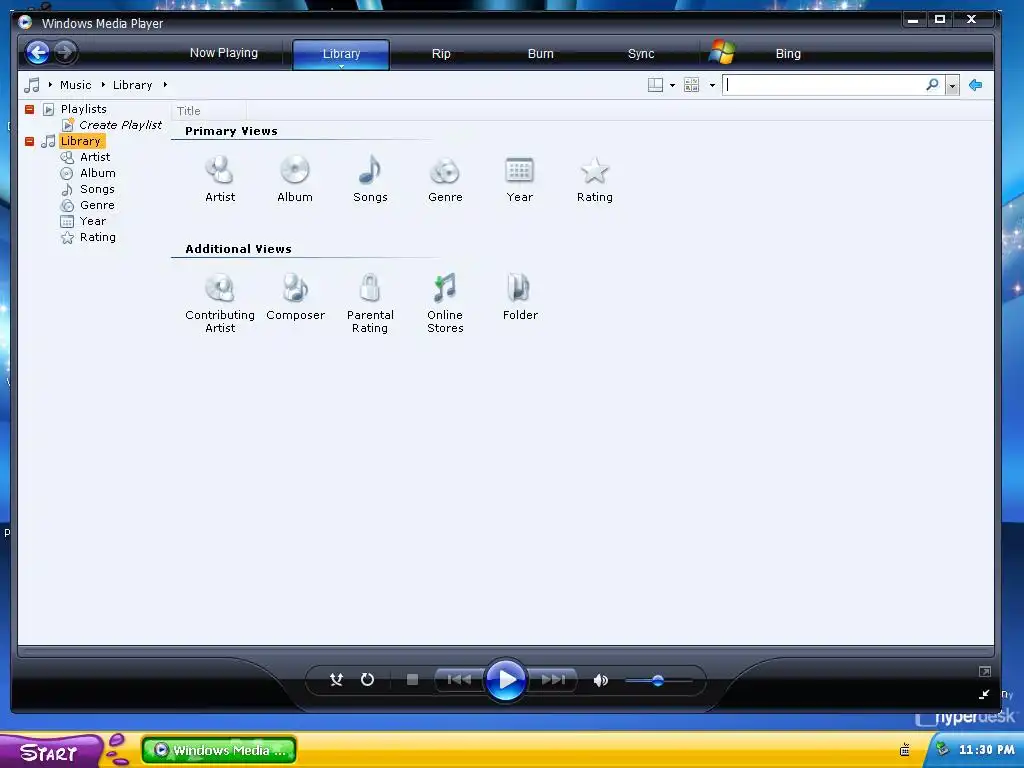The height and width of the screenshot is (768, 1024).
Task: Open the search options dropdown
Action: point(952,86)
